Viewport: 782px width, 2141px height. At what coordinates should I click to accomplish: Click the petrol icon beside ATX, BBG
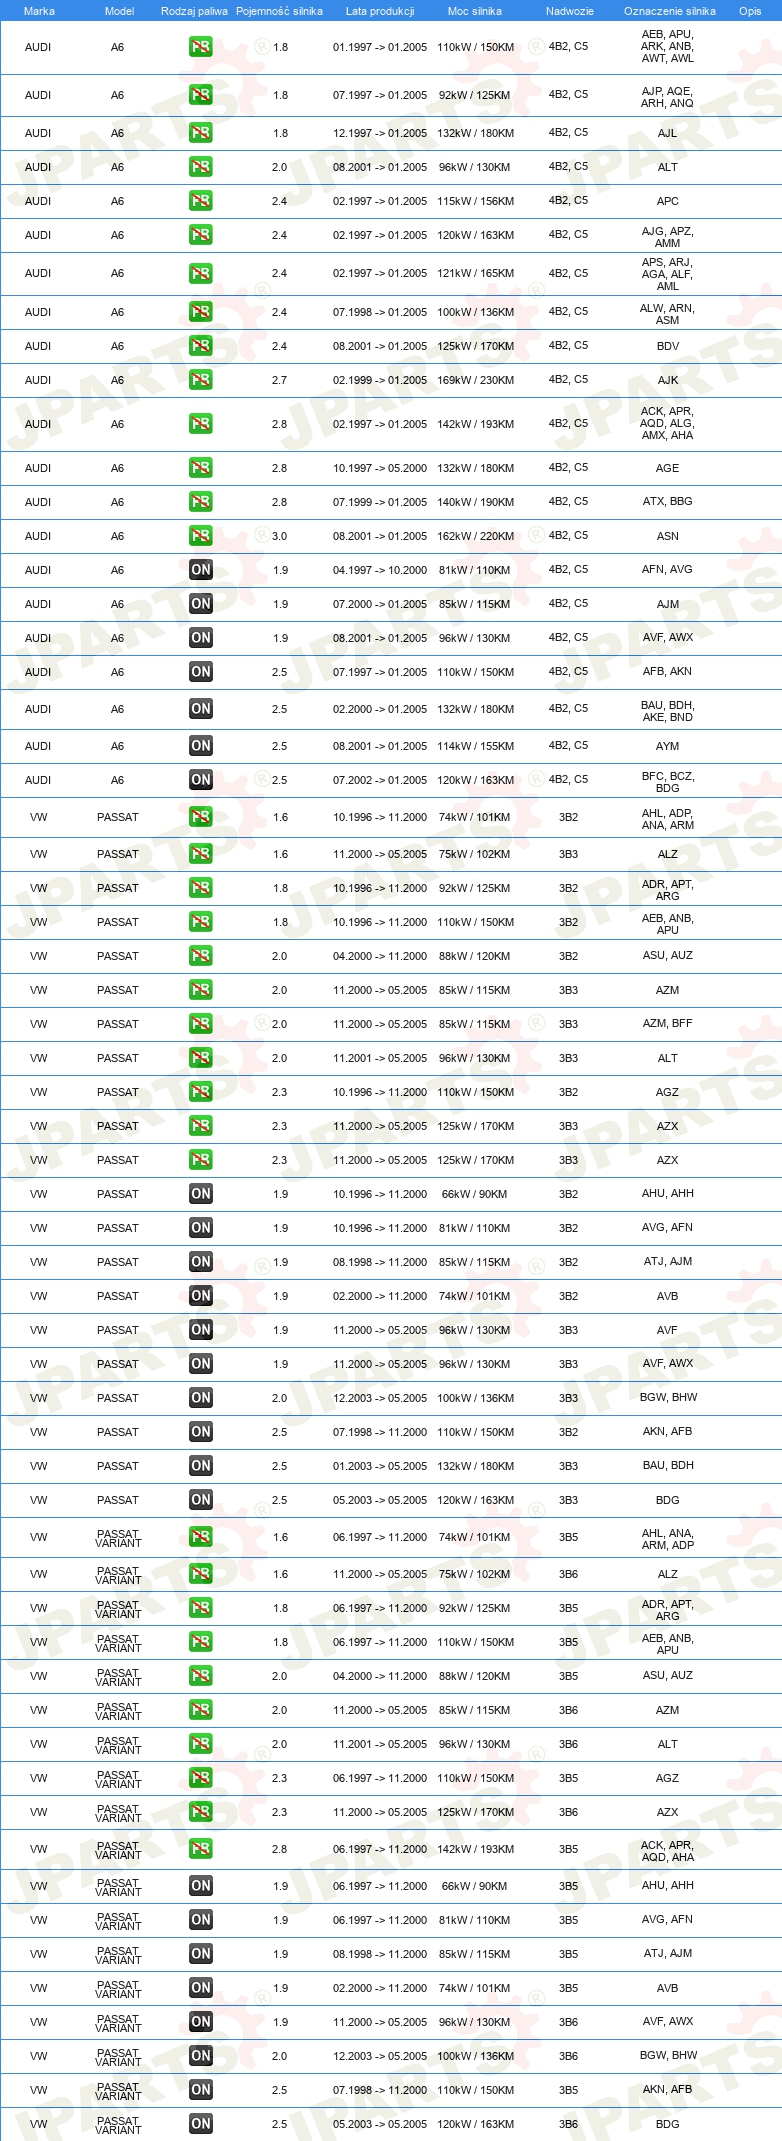coord(201,502)
